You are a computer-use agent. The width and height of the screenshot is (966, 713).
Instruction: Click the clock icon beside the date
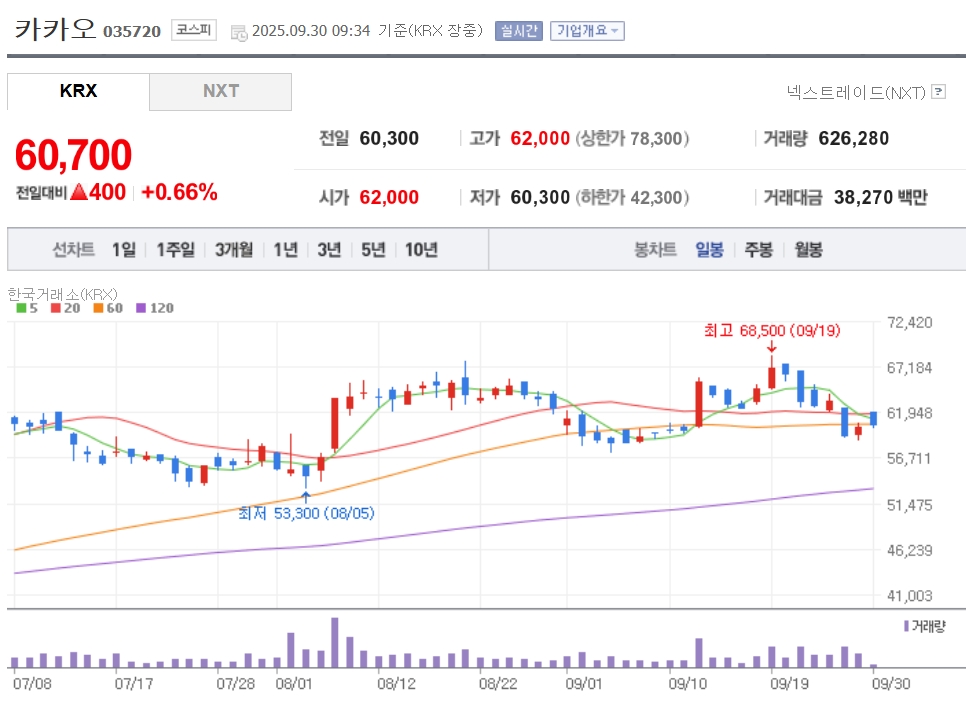click(x=238, y=33)
